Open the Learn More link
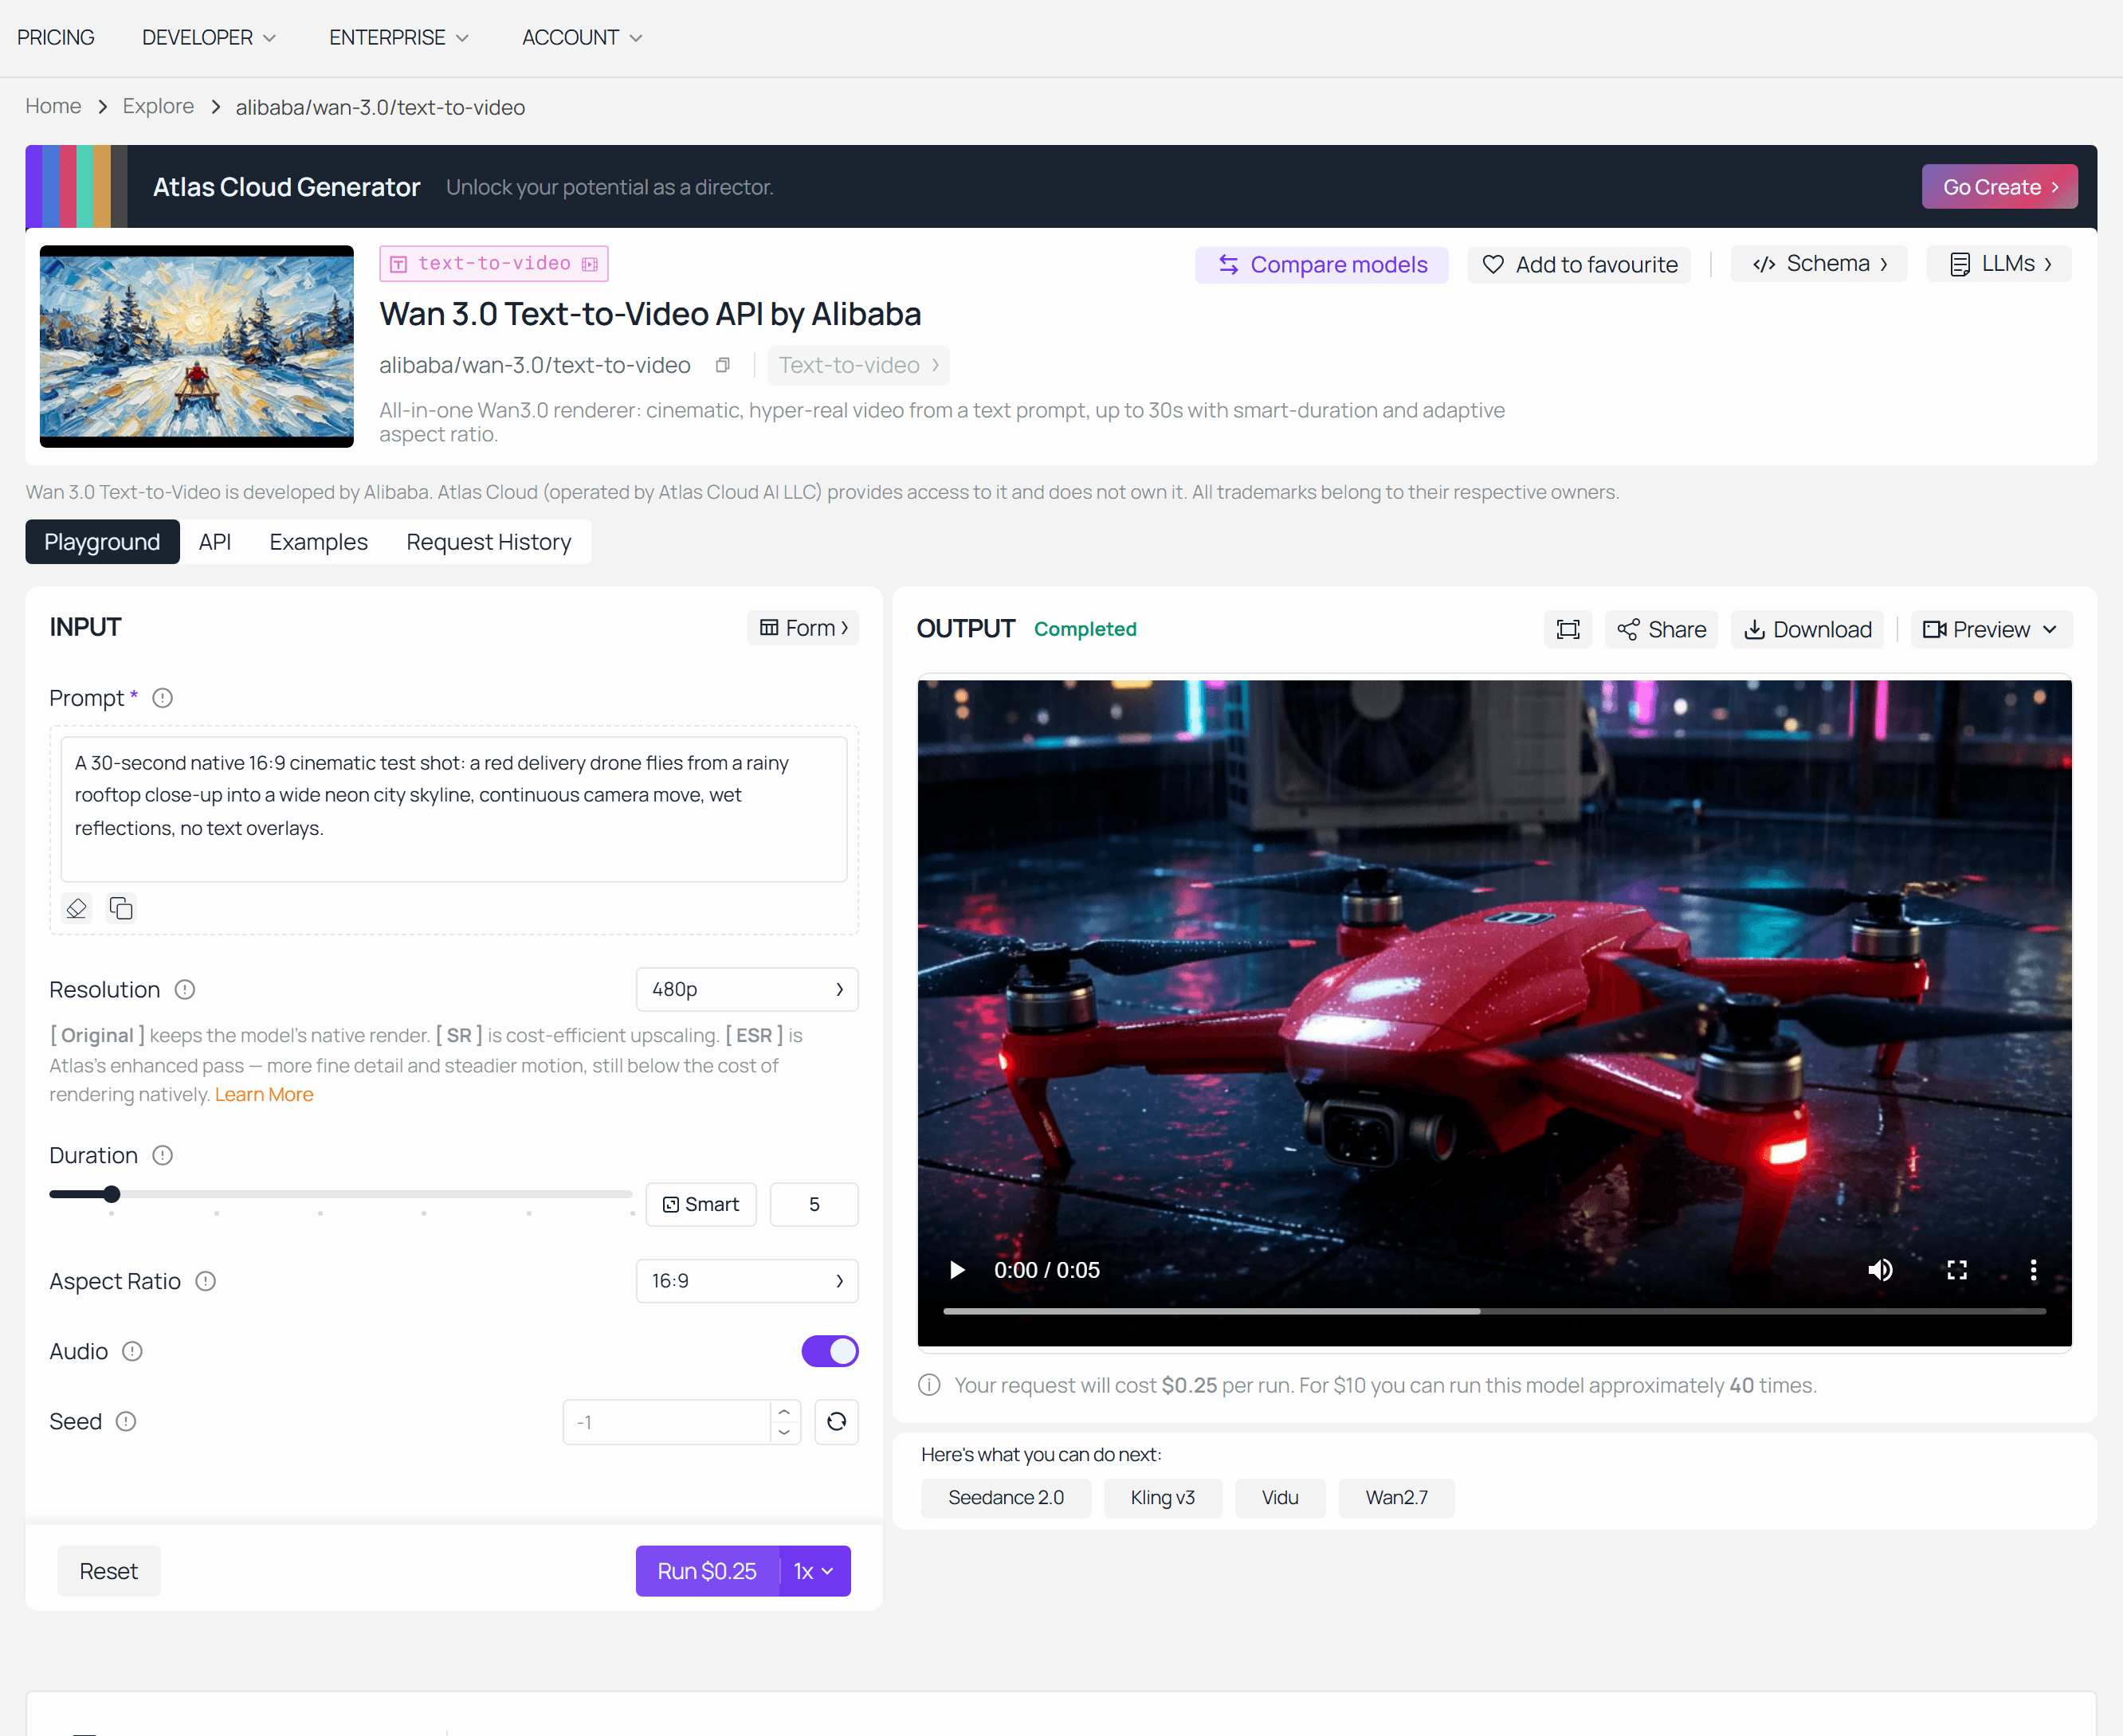This screenshot has height=1736, width=2123. [x=264, y=1095]
